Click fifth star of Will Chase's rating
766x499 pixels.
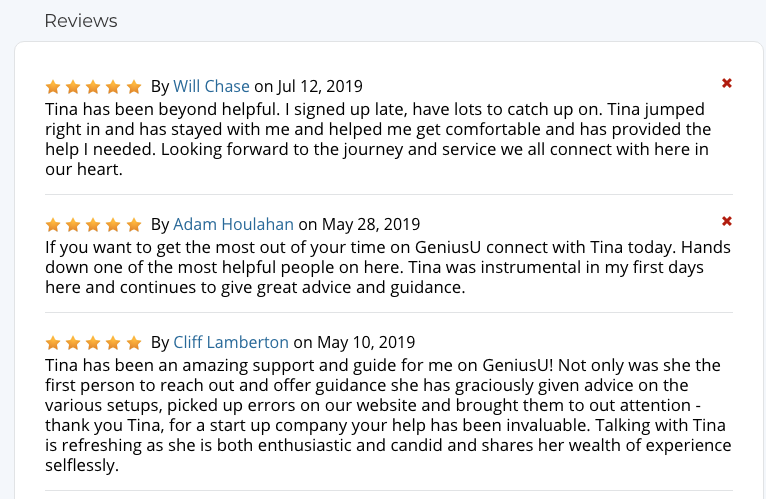pos(134,87)
